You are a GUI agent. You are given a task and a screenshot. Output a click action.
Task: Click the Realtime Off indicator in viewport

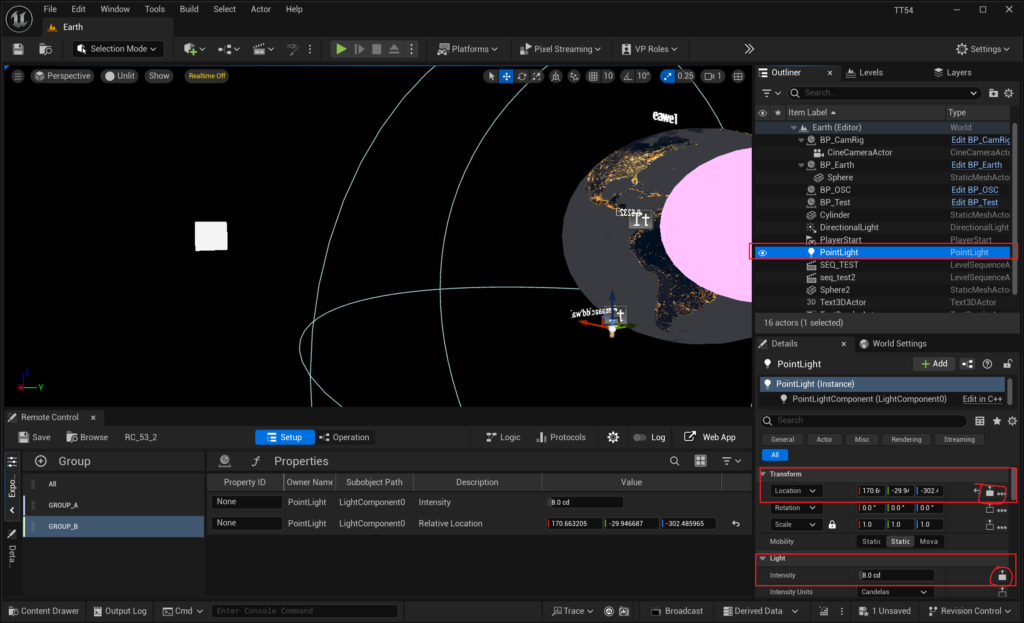[x=206, y=76]
